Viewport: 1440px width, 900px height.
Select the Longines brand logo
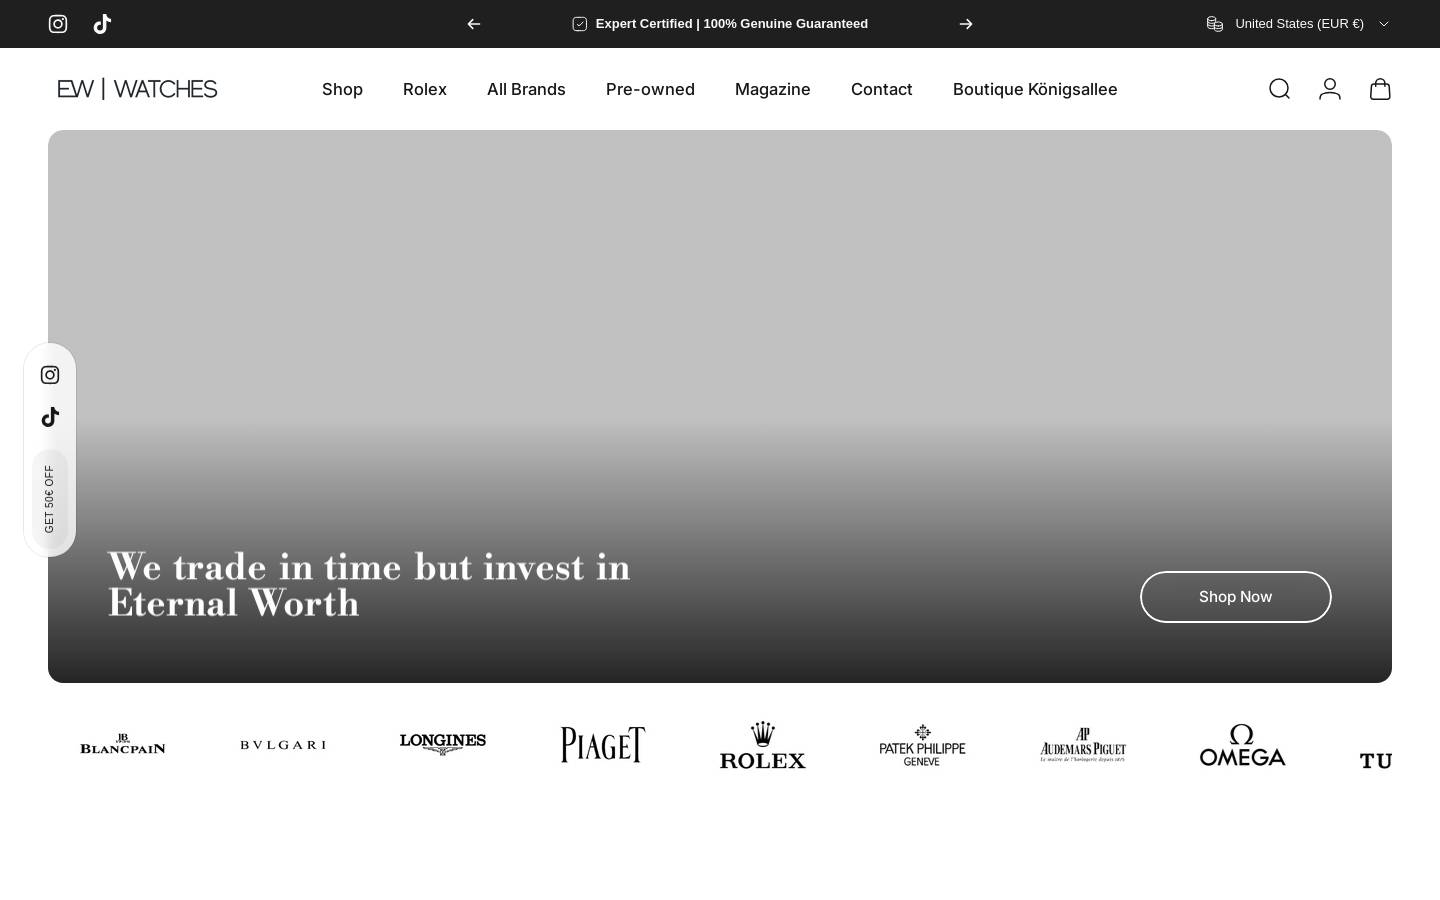point(443,744)
